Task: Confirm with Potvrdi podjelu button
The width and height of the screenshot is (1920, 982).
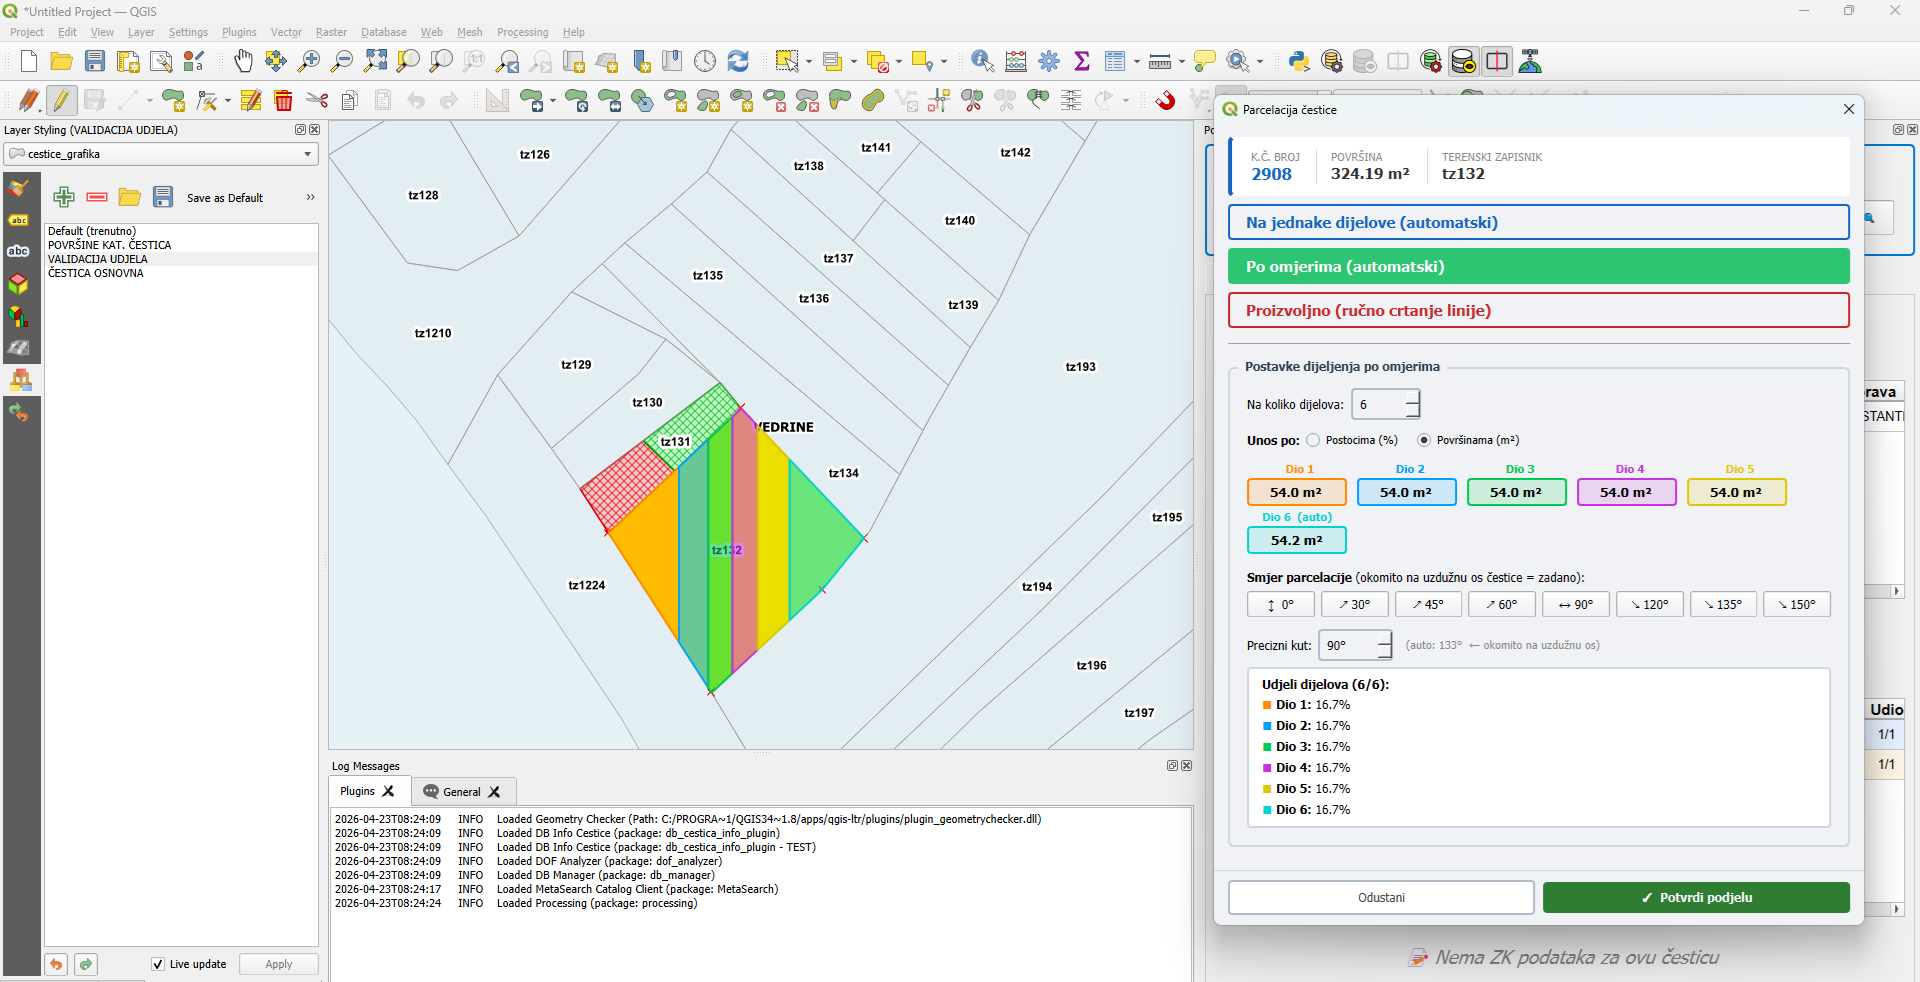Action: (1696, 897)
